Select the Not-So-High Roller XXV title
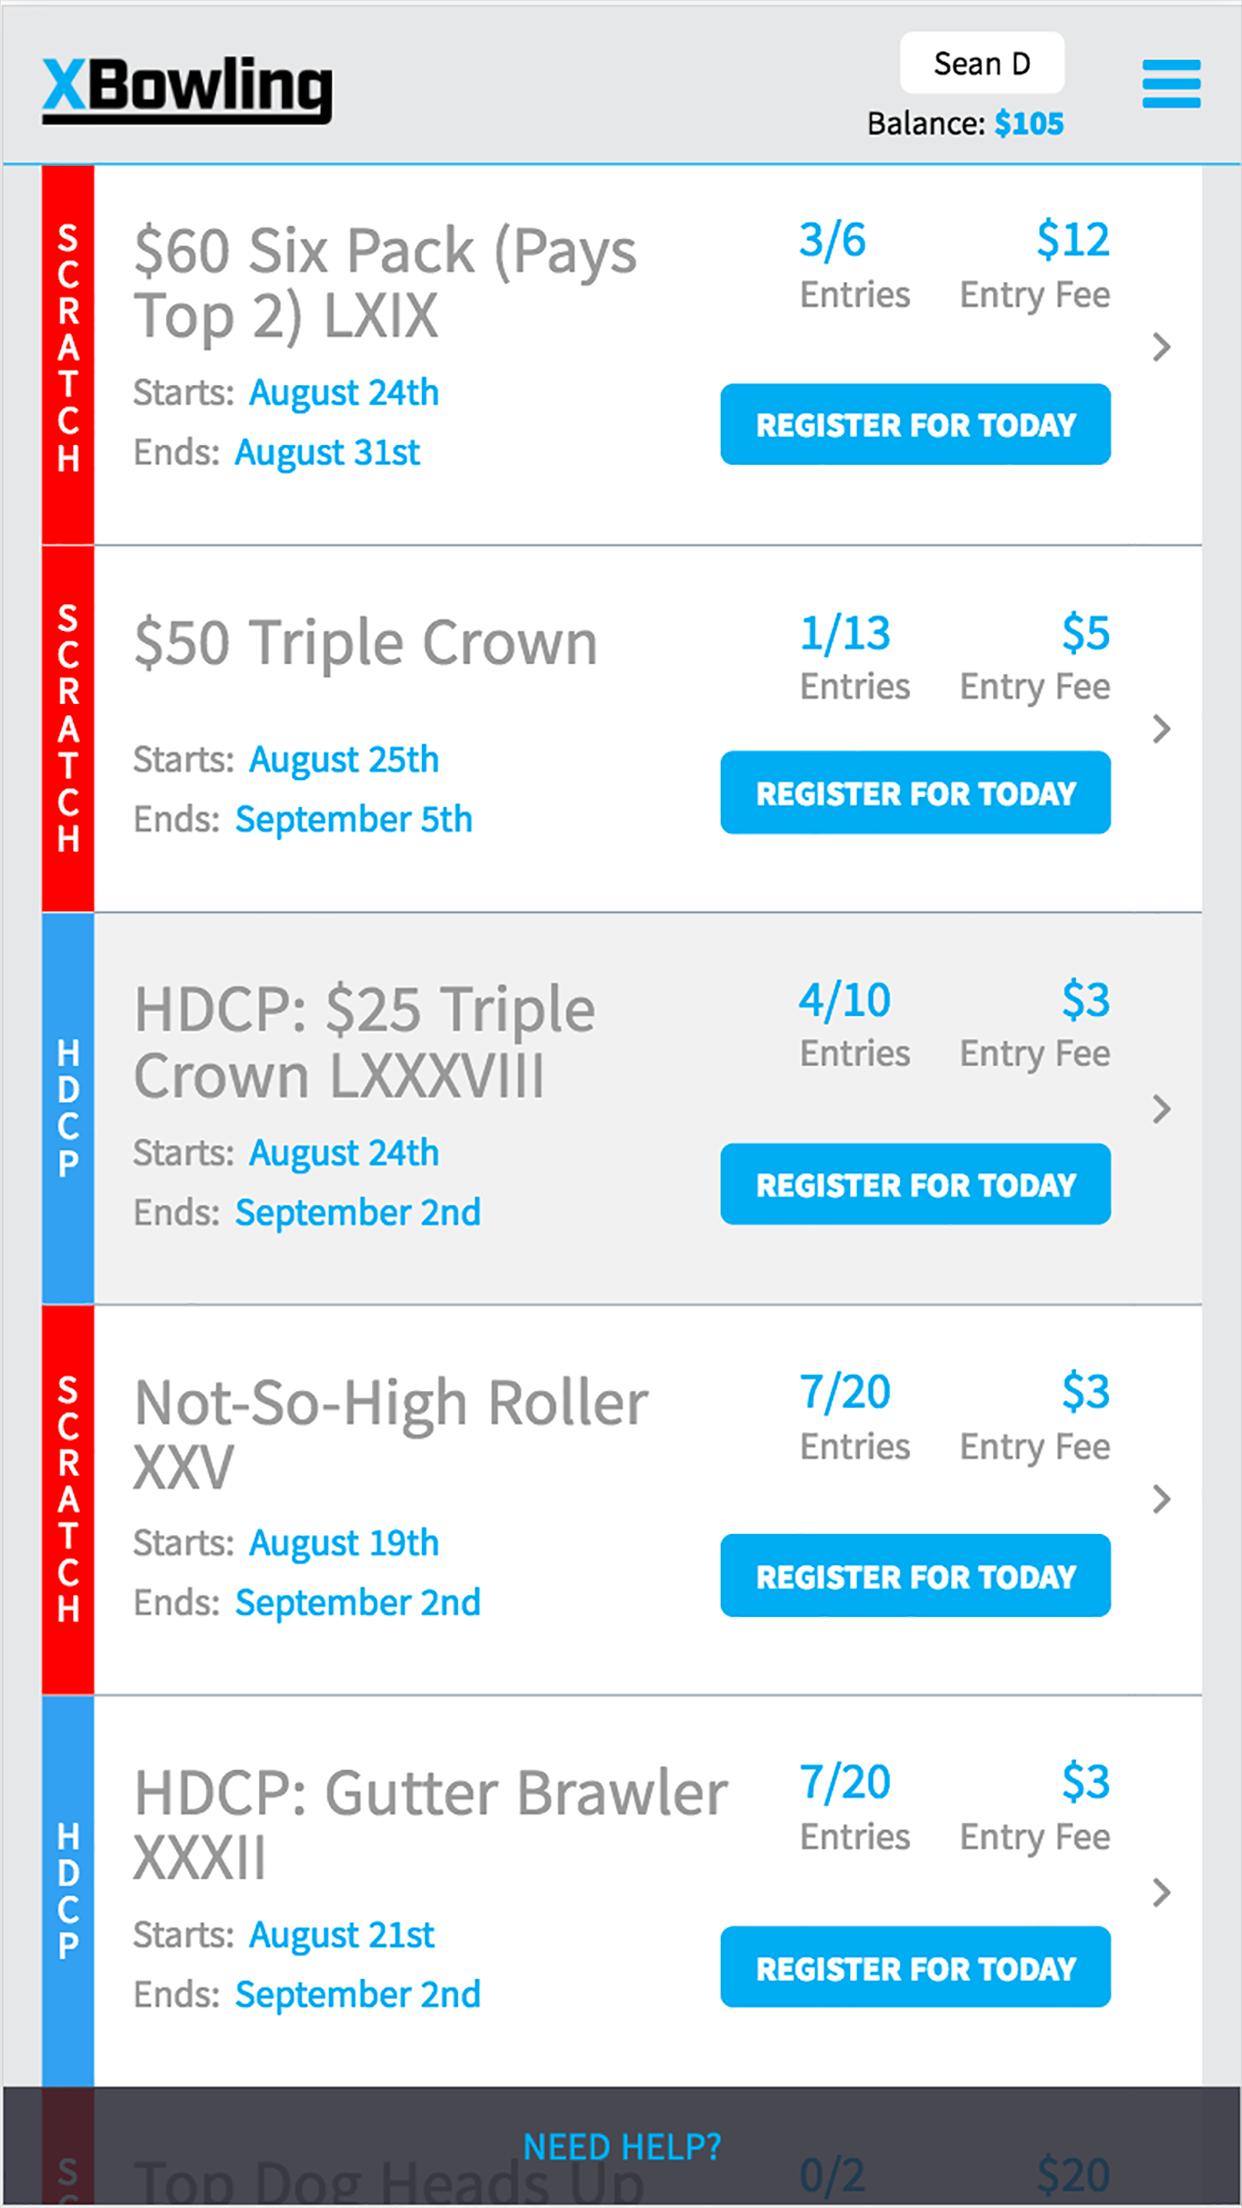 pos(391,1434)
